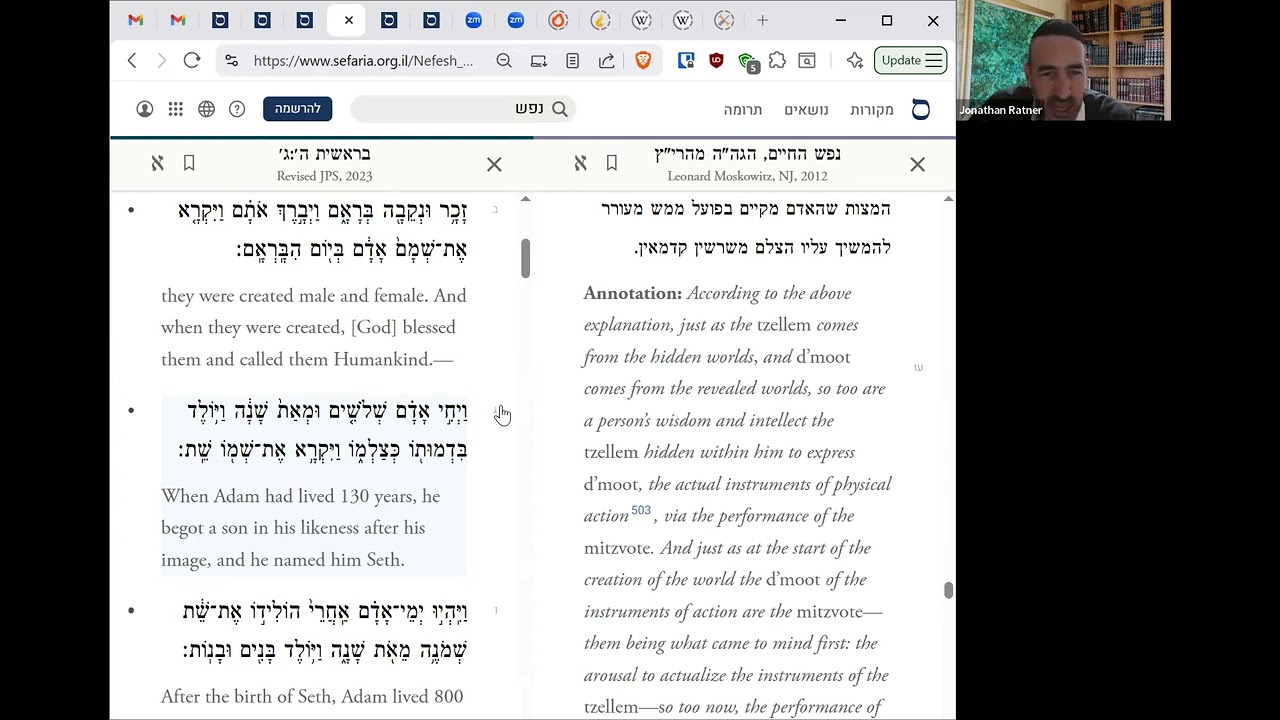Go back to previous page
The height and width of the screenshot is (720, 1280).
point(132,61)
